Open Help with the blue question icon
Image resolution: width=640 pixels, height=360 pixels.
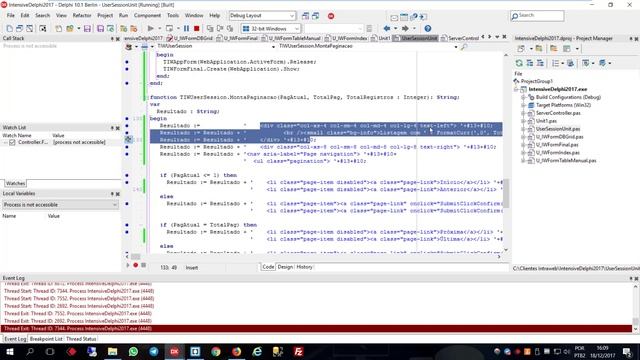(428, 29)
